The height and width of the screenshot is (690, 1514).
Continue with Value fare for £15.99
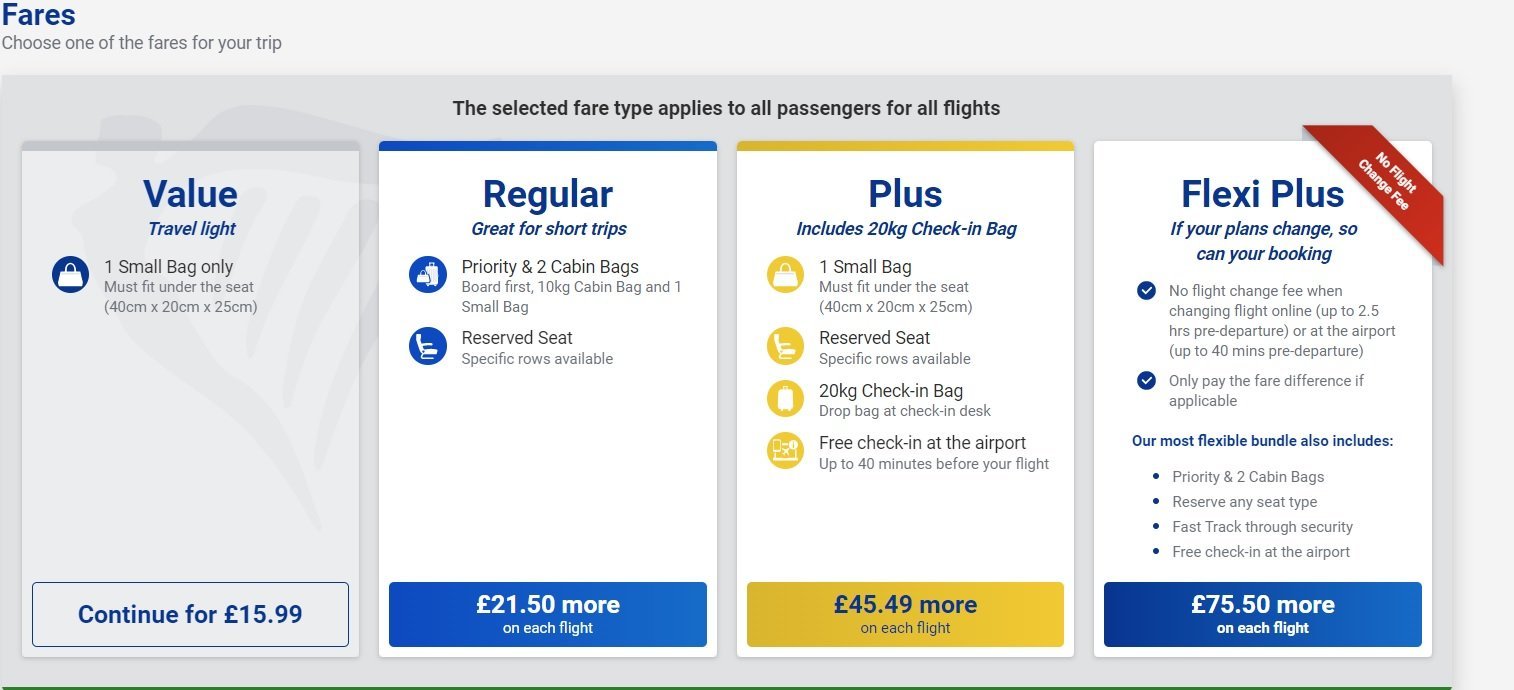tap(190, 614)
